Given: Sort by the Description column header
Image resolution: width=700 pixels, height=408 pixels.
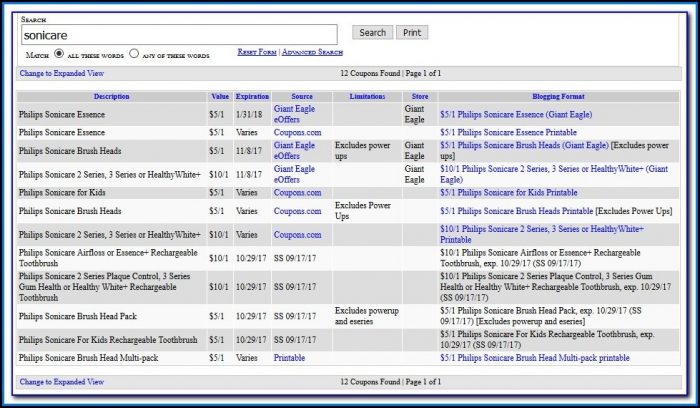Looking at the screenshot, I should coord(112,96).
